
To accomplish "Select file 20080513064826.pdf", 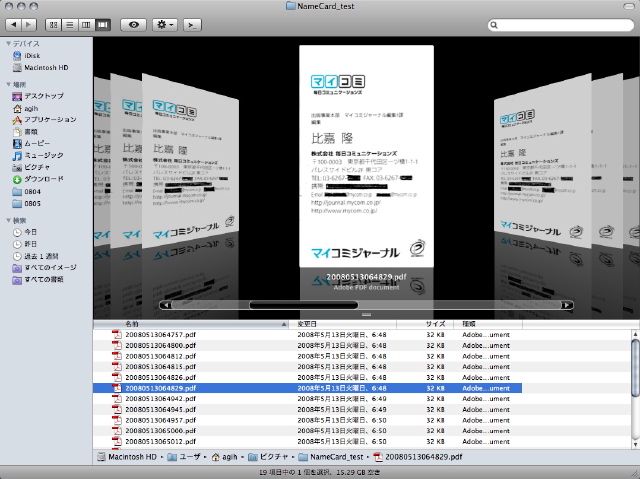I will (307, 377).
